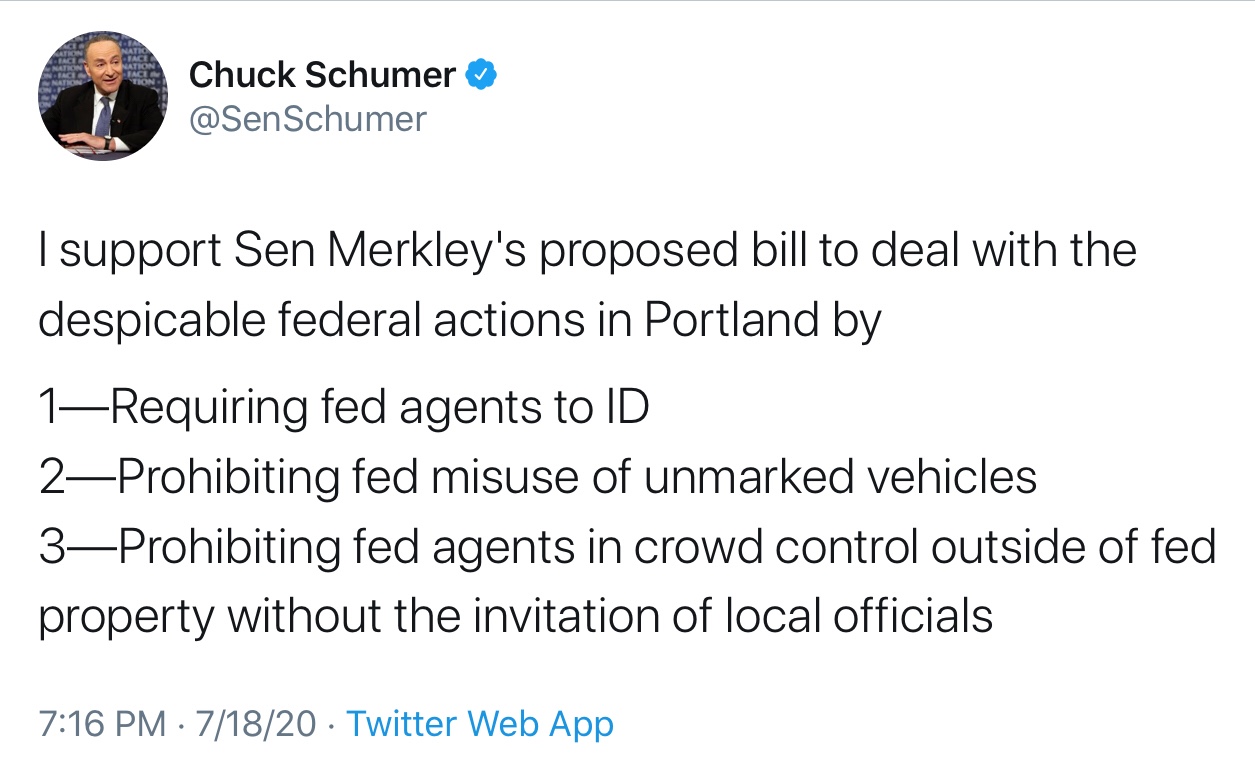Click the "2—Prohibiting fed misuse" line
Viewport: 1255px width, 765px height.
pyautogui.click(x=537, y=477)
